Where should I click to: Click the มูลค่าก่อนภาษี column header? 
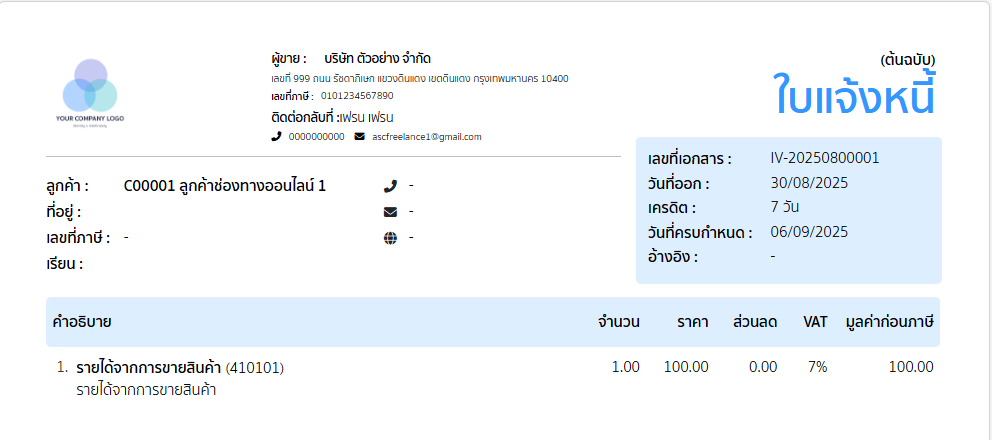(x=890, y=322)
